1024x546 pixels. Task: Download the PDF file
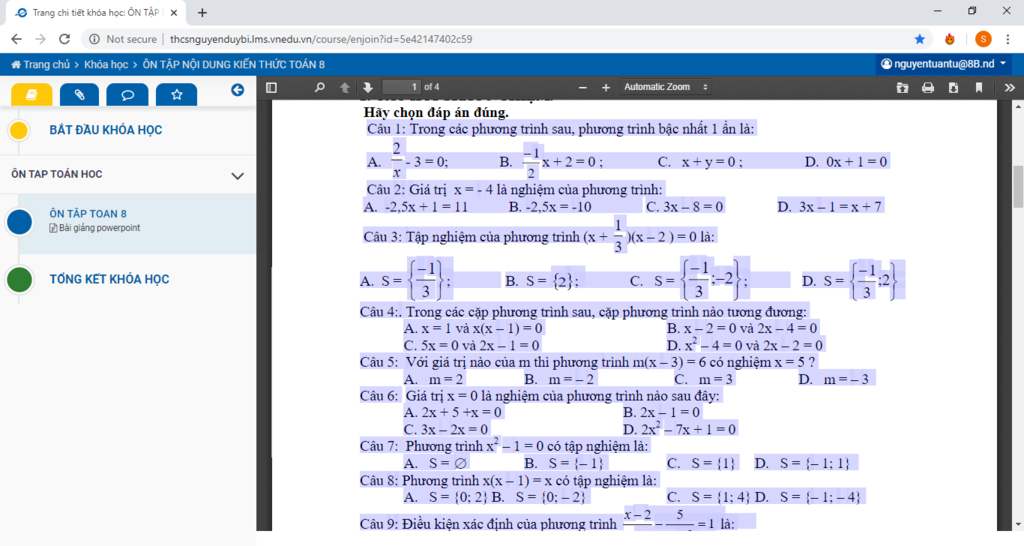(x=953, y=87)
